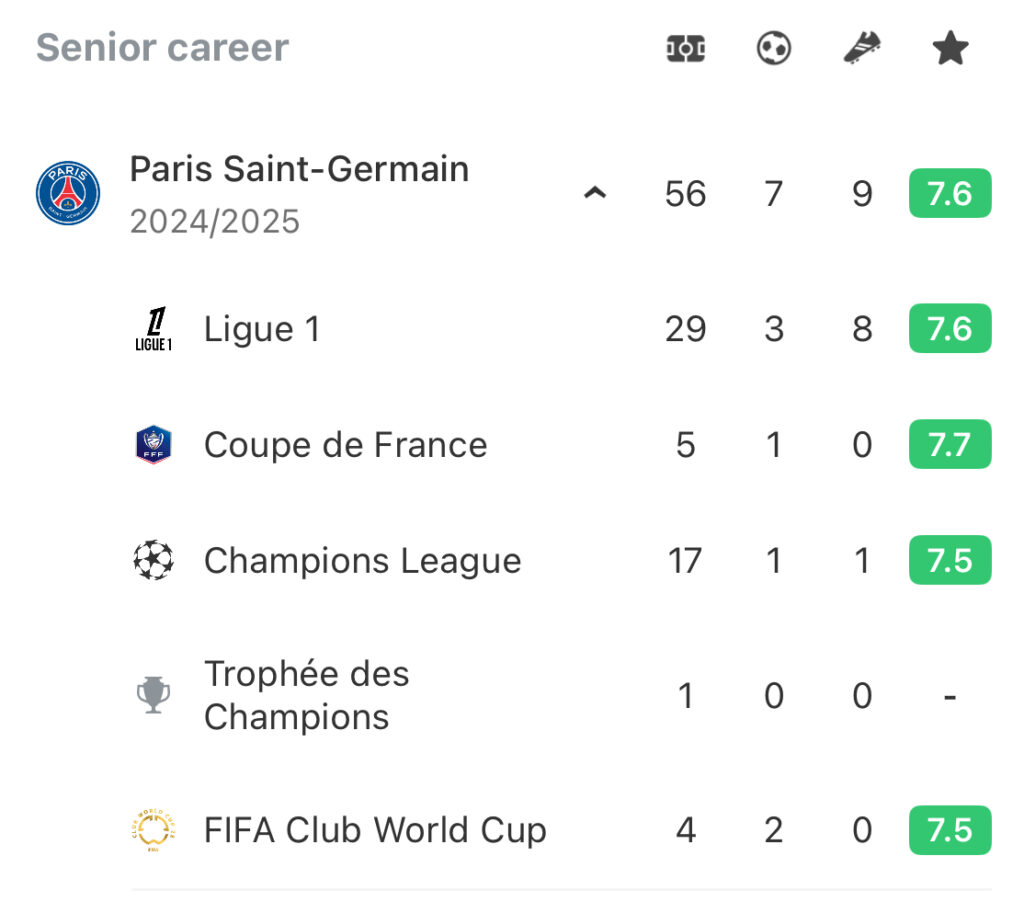Click the FIFA Club World Cup emblem
The height and width of the screenshot is (913, 1024).
click(x=153, y=830)
